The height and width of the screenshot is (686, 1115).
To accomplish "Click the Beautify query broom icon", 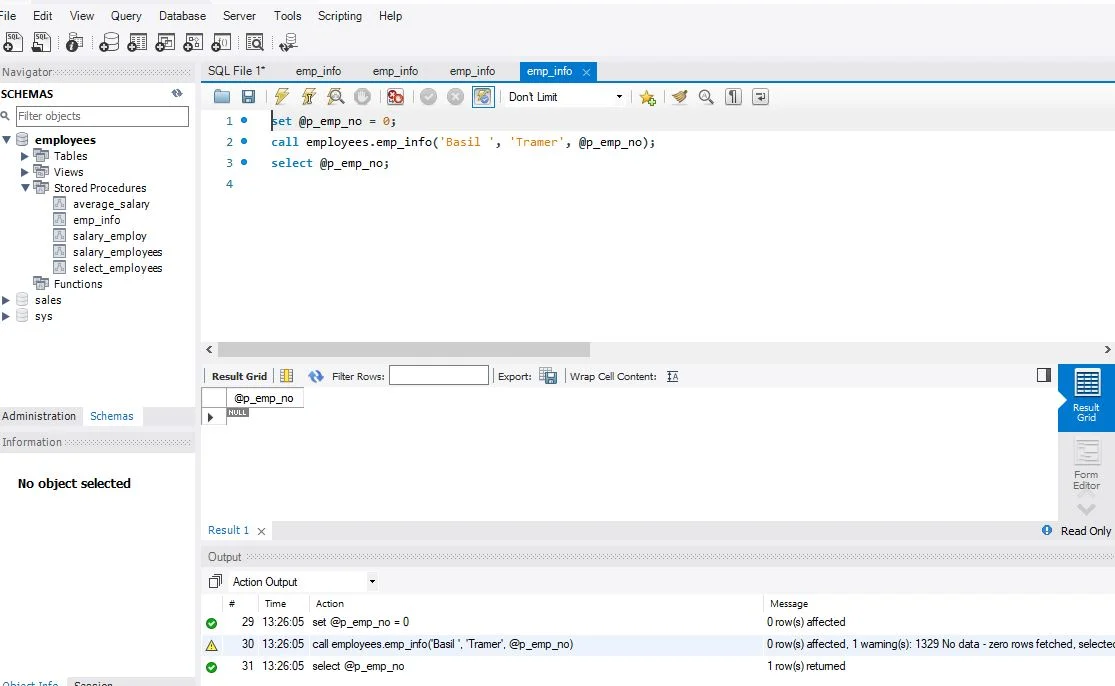I will pyautogui.click(x=680, y=97).
